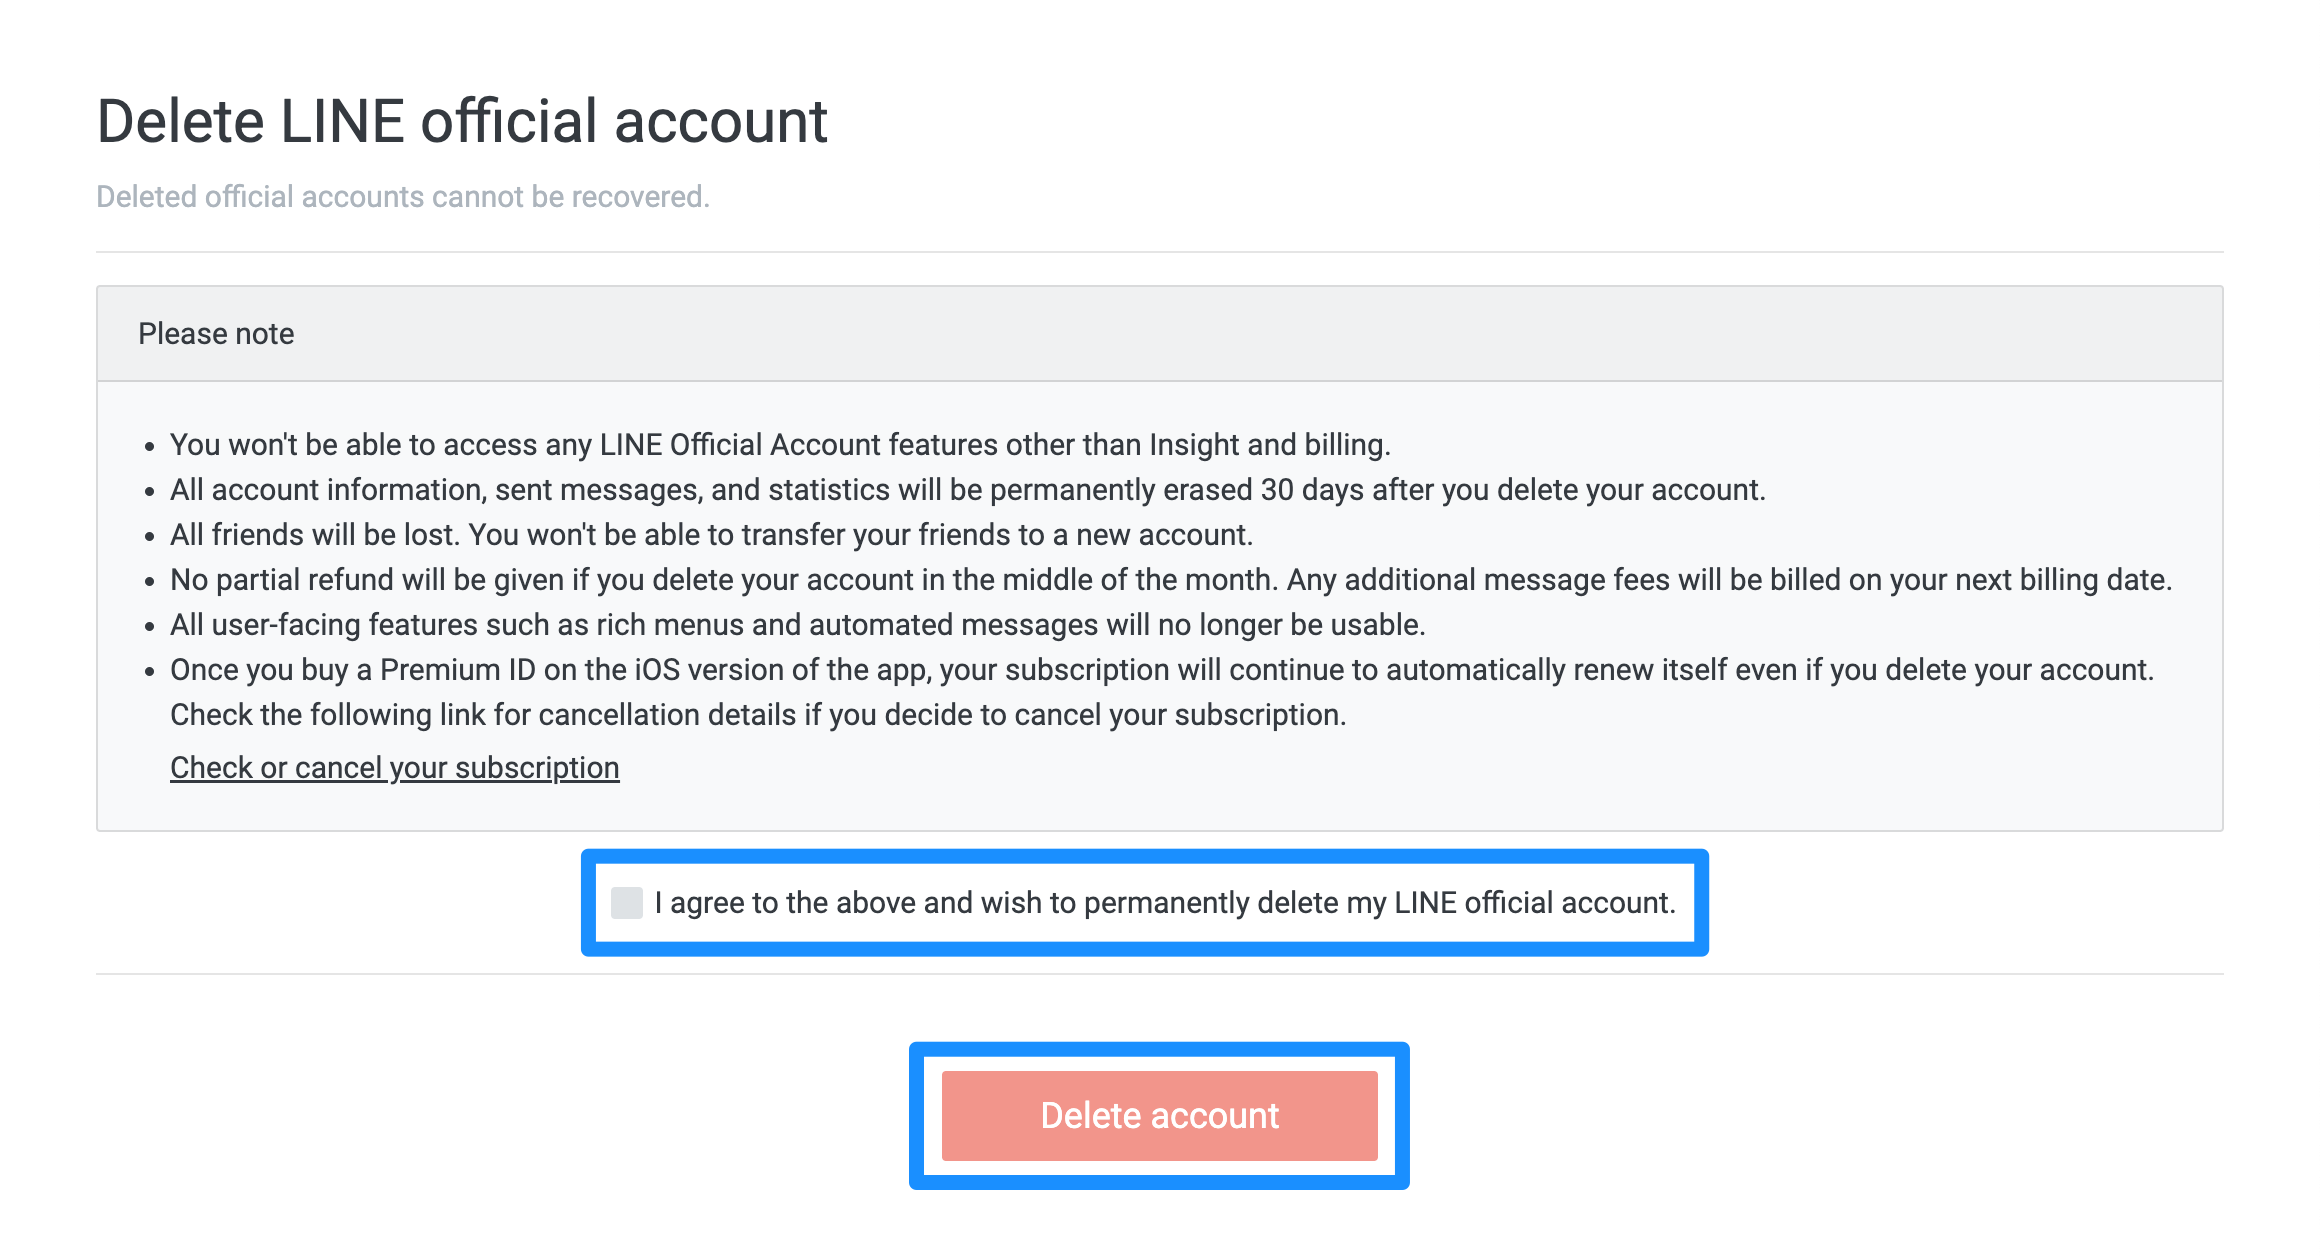Screen dimensions: 2320x1256
Task: Click the words 'next billing date' in the refund note
Action: click(x=2060, y=579)
